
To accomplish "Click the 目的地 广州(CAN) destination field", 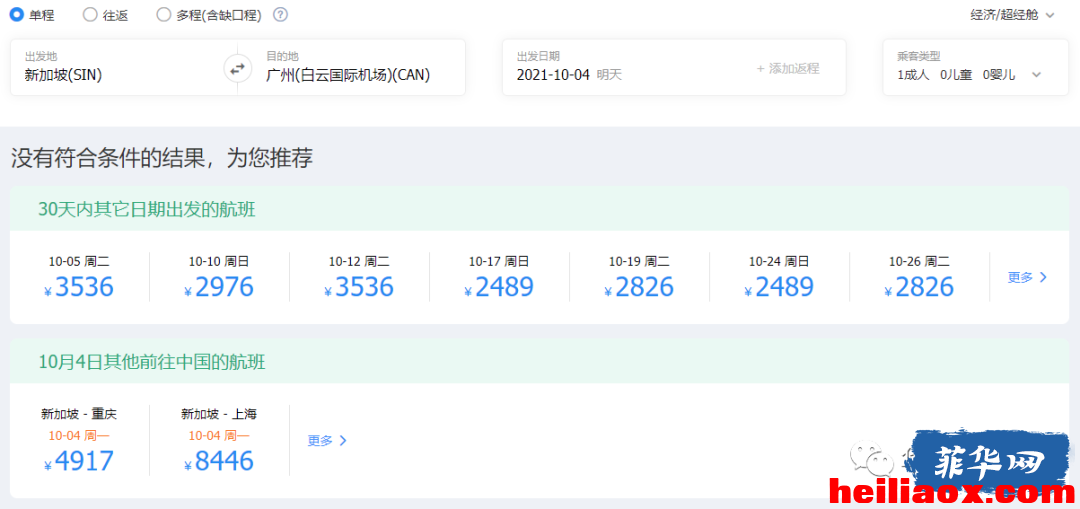I will point(351,67).
